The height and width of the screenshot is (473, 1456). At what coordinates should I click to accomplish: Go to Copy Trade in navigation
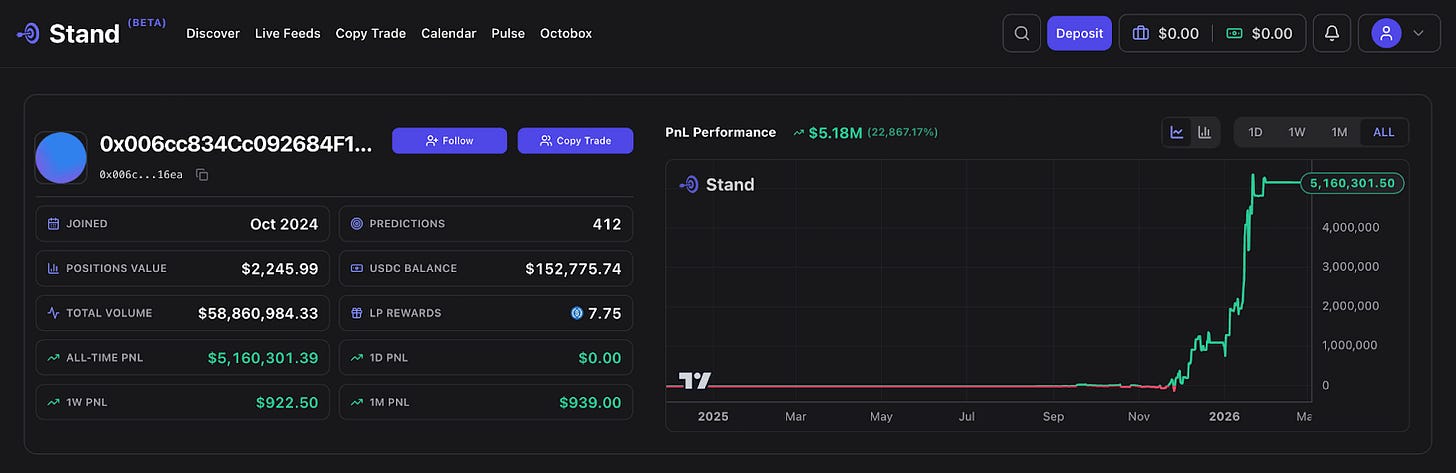pyautogui.click(x=371, y=33)
